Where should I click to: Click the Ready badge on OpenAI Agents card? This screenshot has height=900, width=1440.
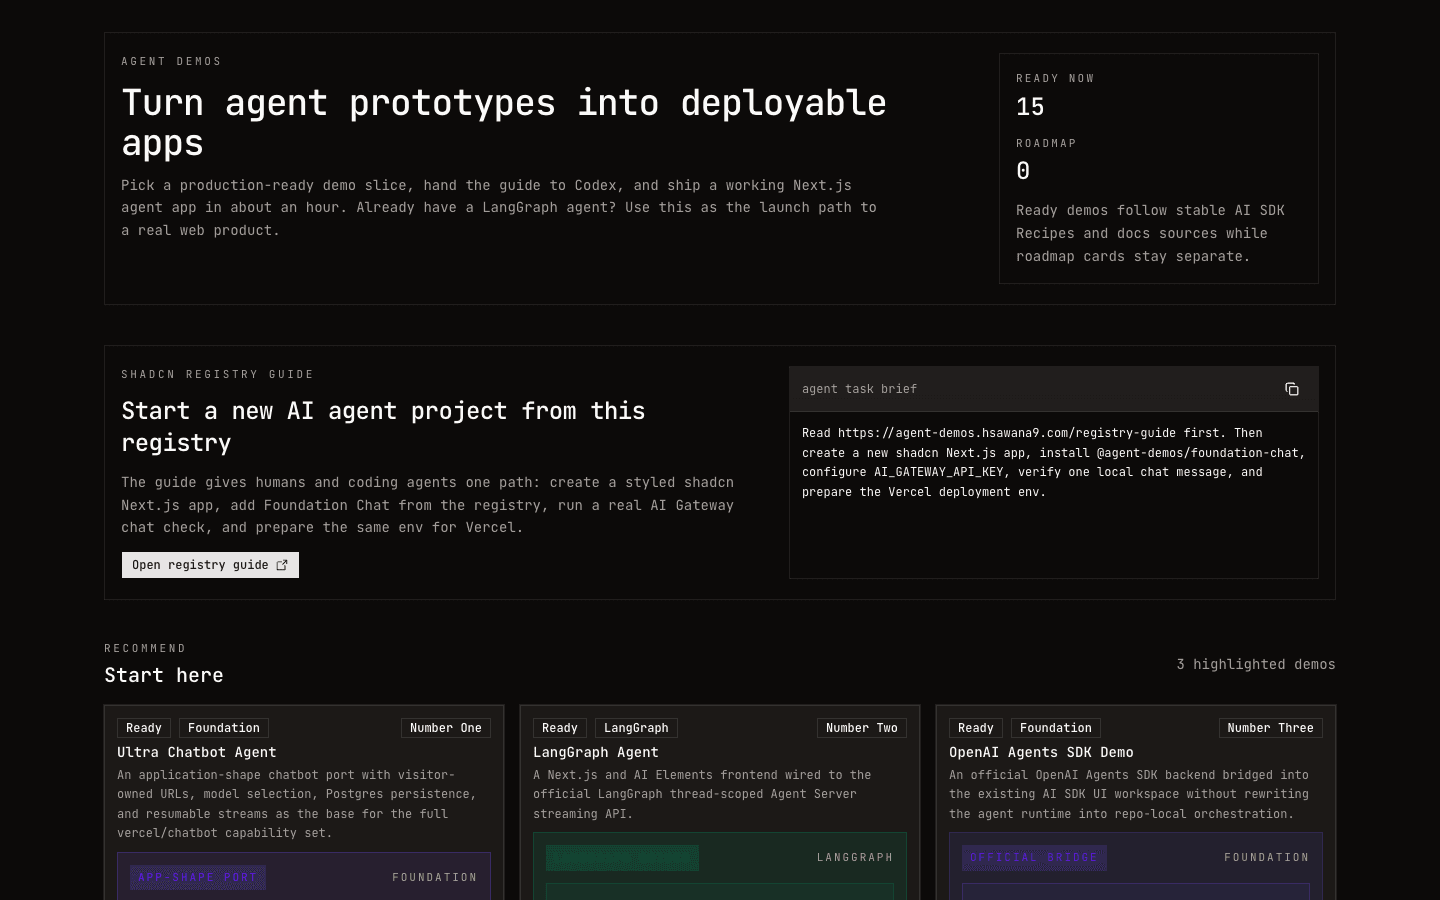pos(976,728)
